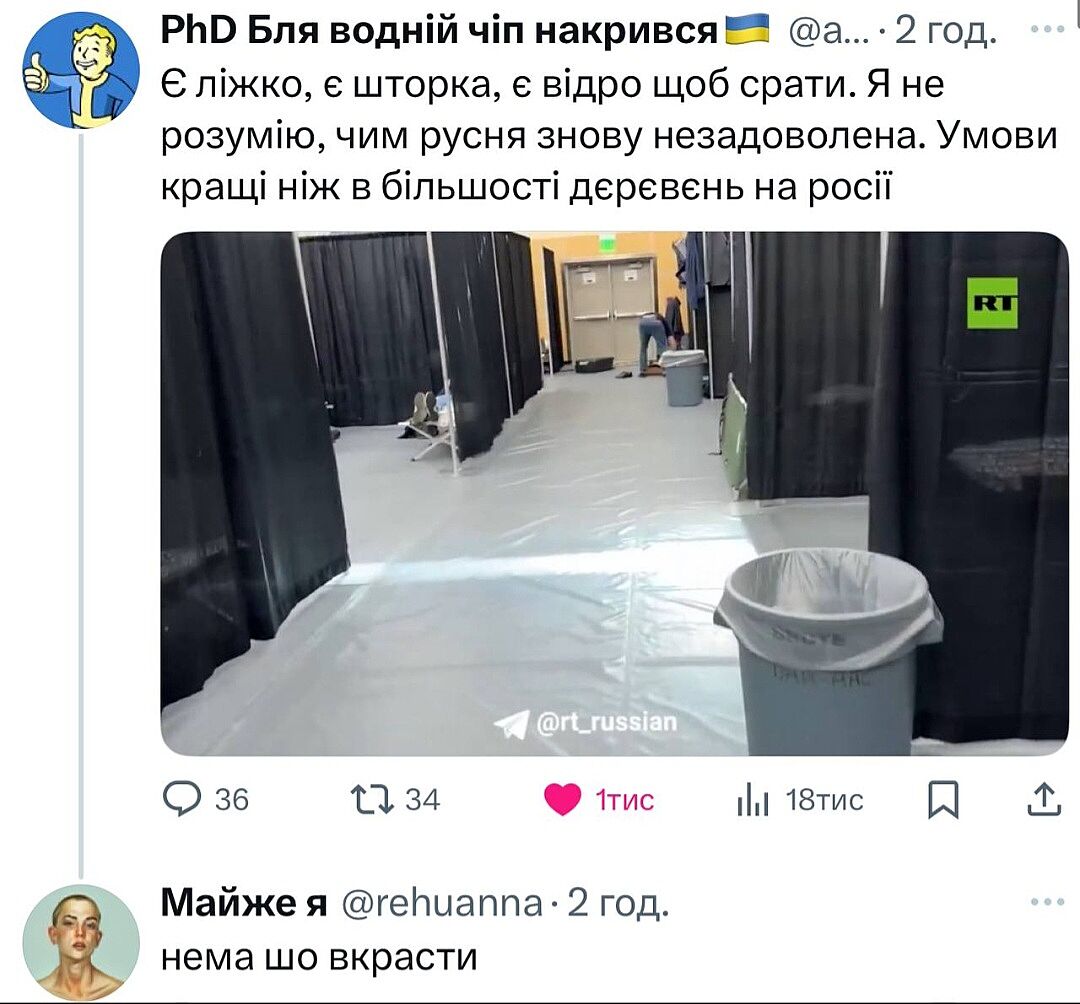Open the embedded RT video thumbnail
Image resolution: width=1080 pixels, height=1004 pixels.
coord(614,493)
